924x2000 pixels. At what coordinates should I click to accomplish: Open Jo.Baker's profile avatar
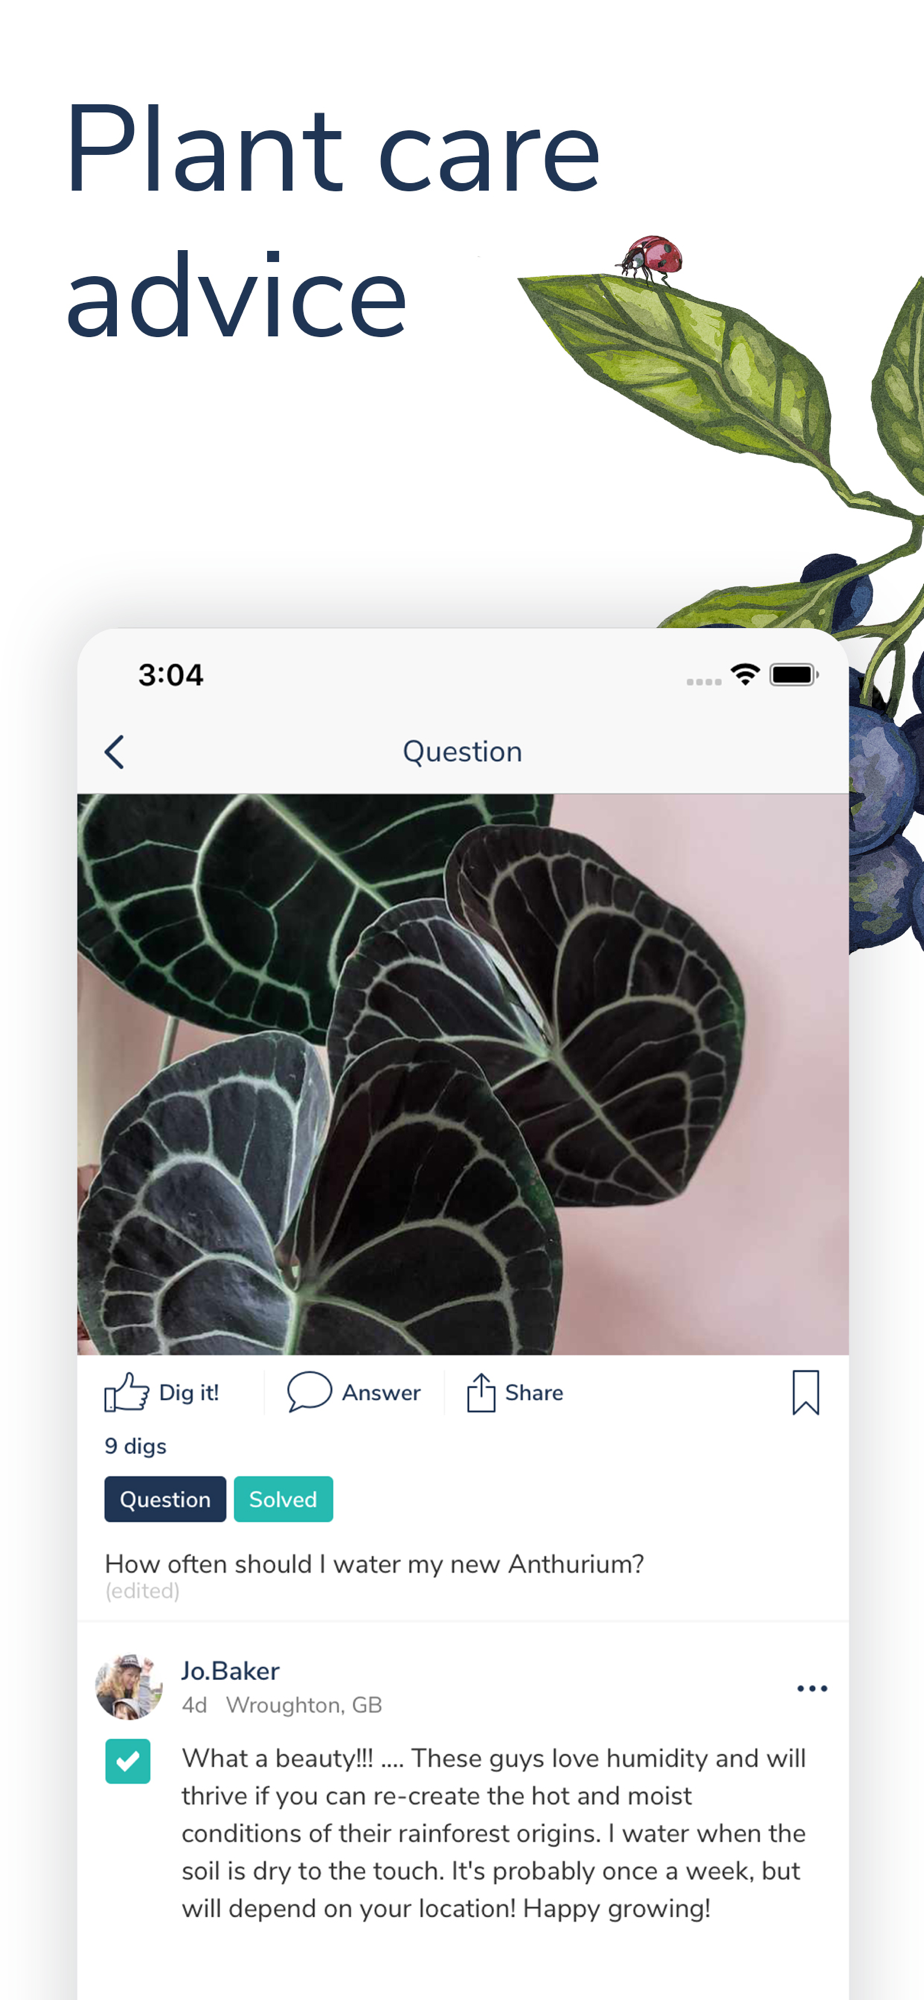click(x=129, y=1686)
